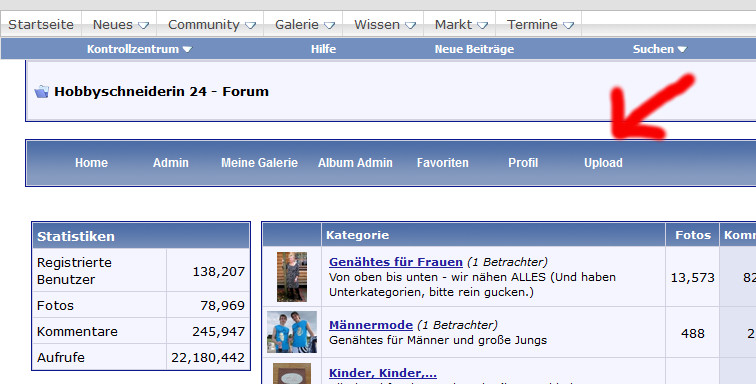Open the Männermode category thumbnail
Screen dimensions: 756x384
click(x=292, y=332)
